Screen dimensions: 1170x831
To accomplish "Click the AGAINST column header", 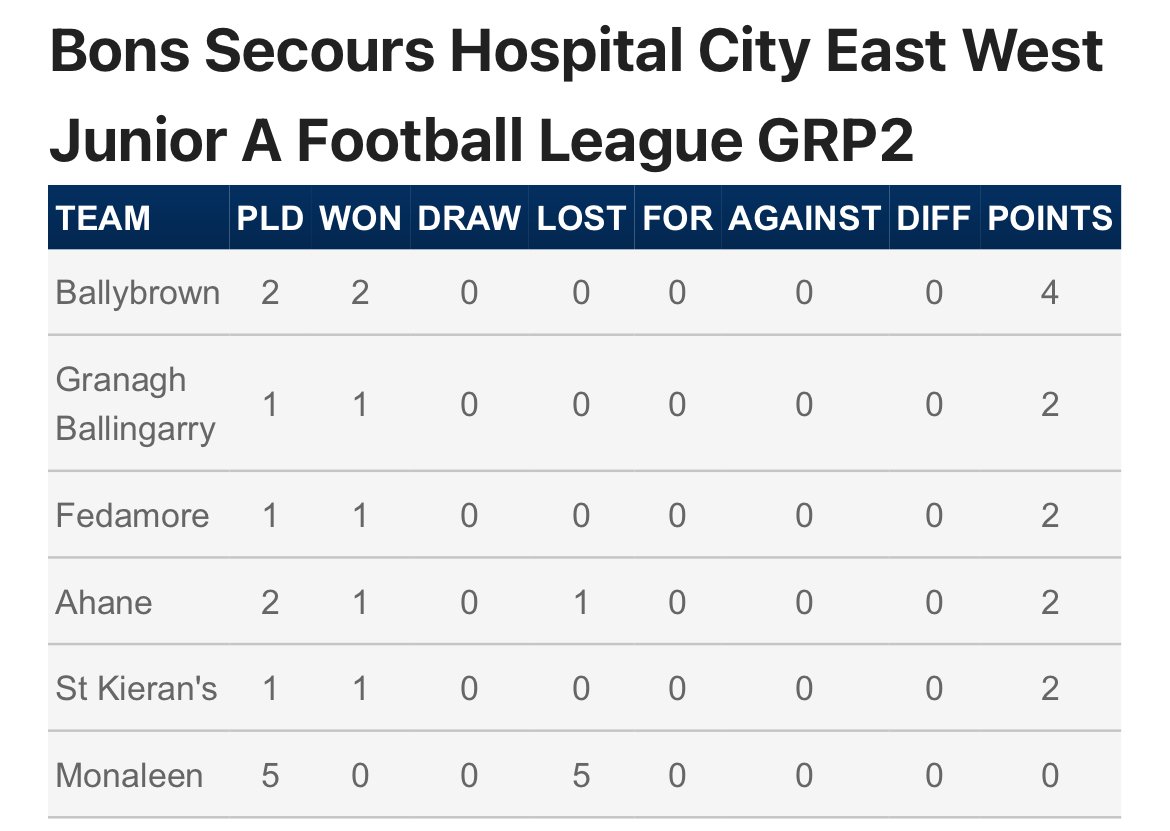I will click(x=804, y=219).
